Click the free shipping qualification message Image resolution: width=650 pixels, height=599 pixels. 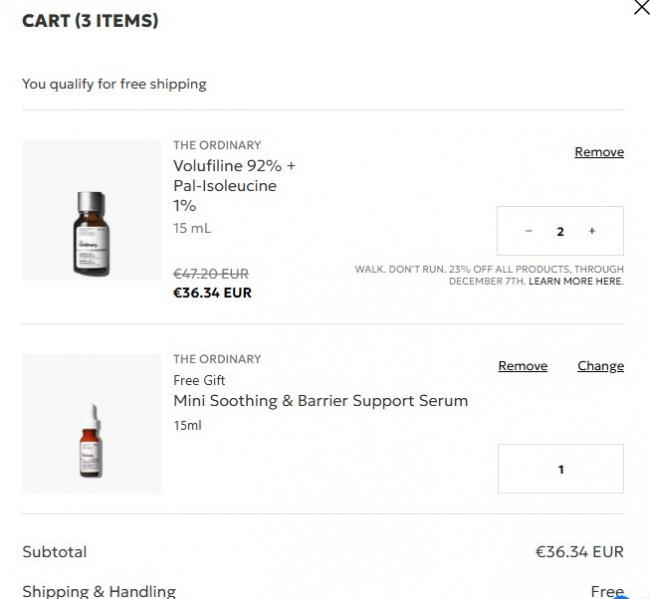tap(114, 84)
